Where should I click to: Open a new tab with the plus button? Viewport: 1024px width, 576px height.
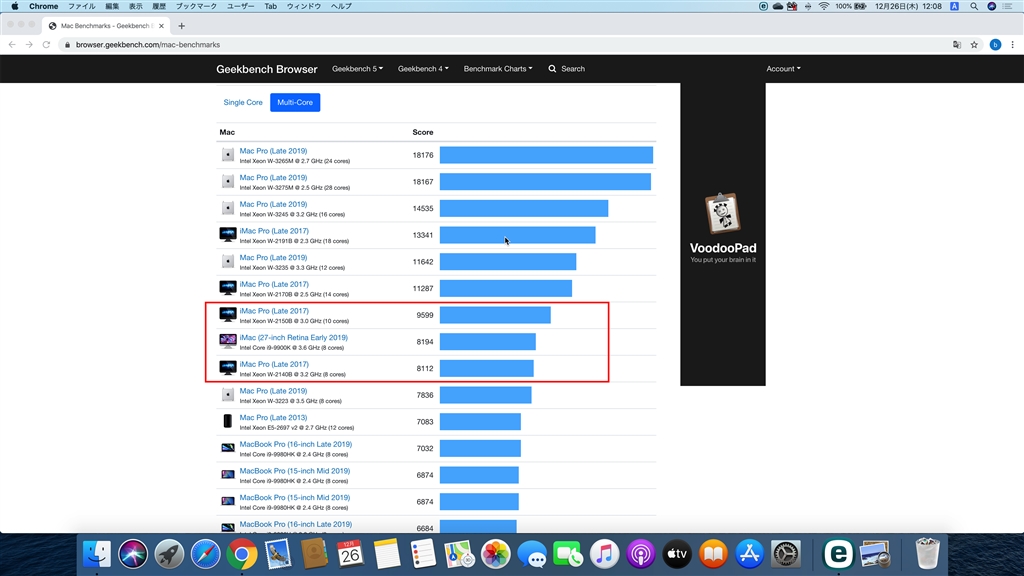[182, 26]
